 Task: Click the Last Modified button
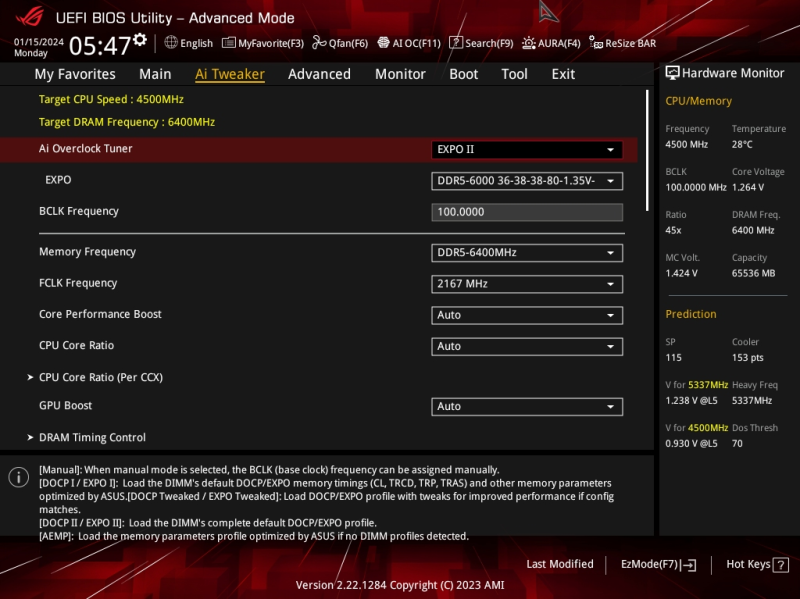point(560,564)
